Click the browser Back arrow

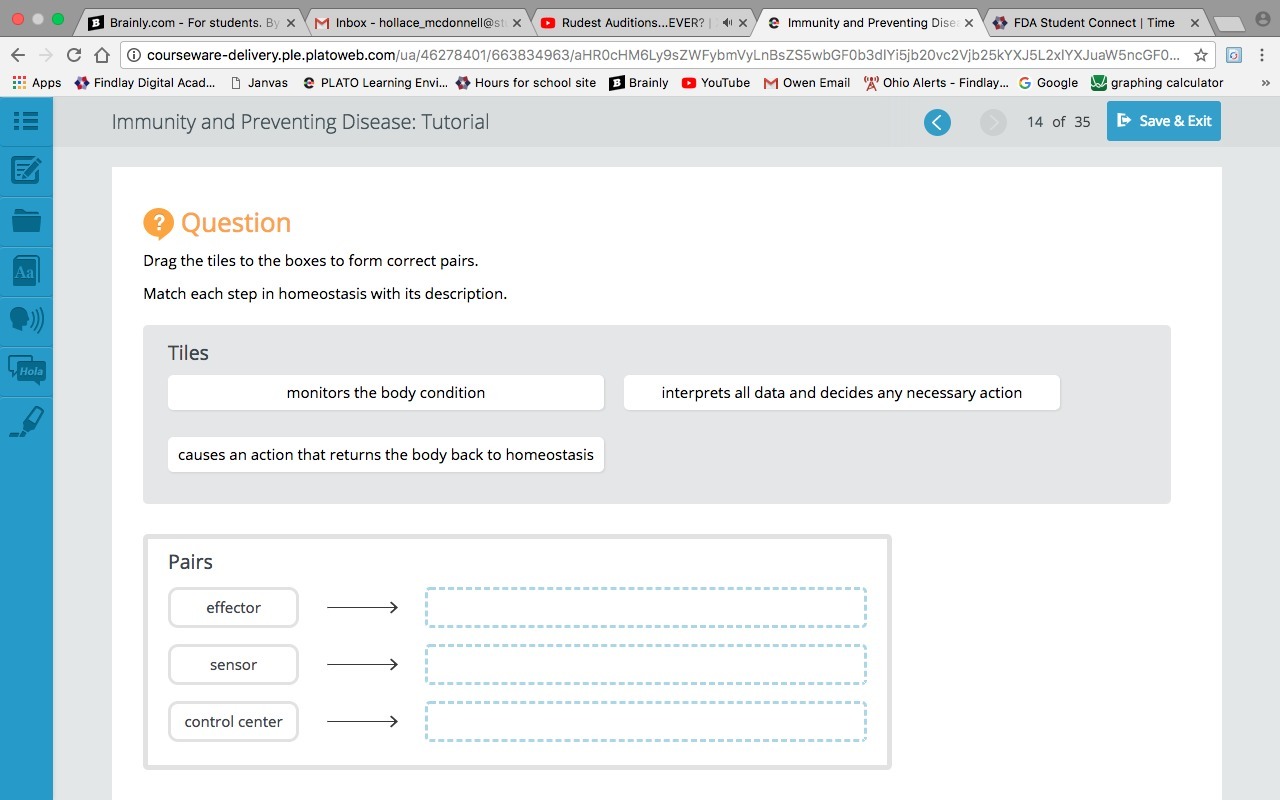pos(18,55)
